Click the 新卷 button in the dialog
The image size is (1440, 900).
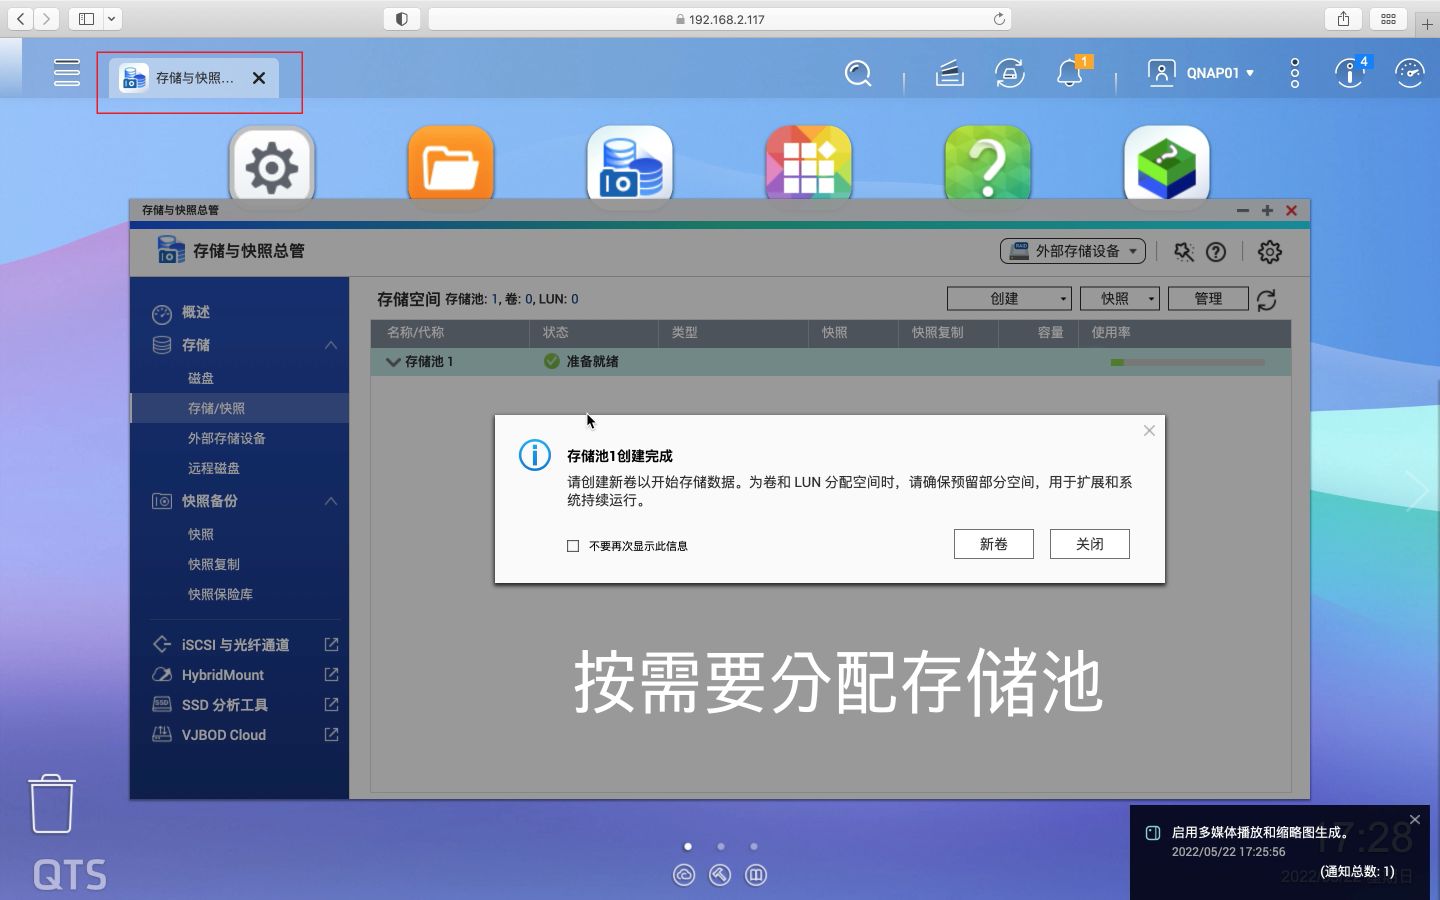(993, 543)
